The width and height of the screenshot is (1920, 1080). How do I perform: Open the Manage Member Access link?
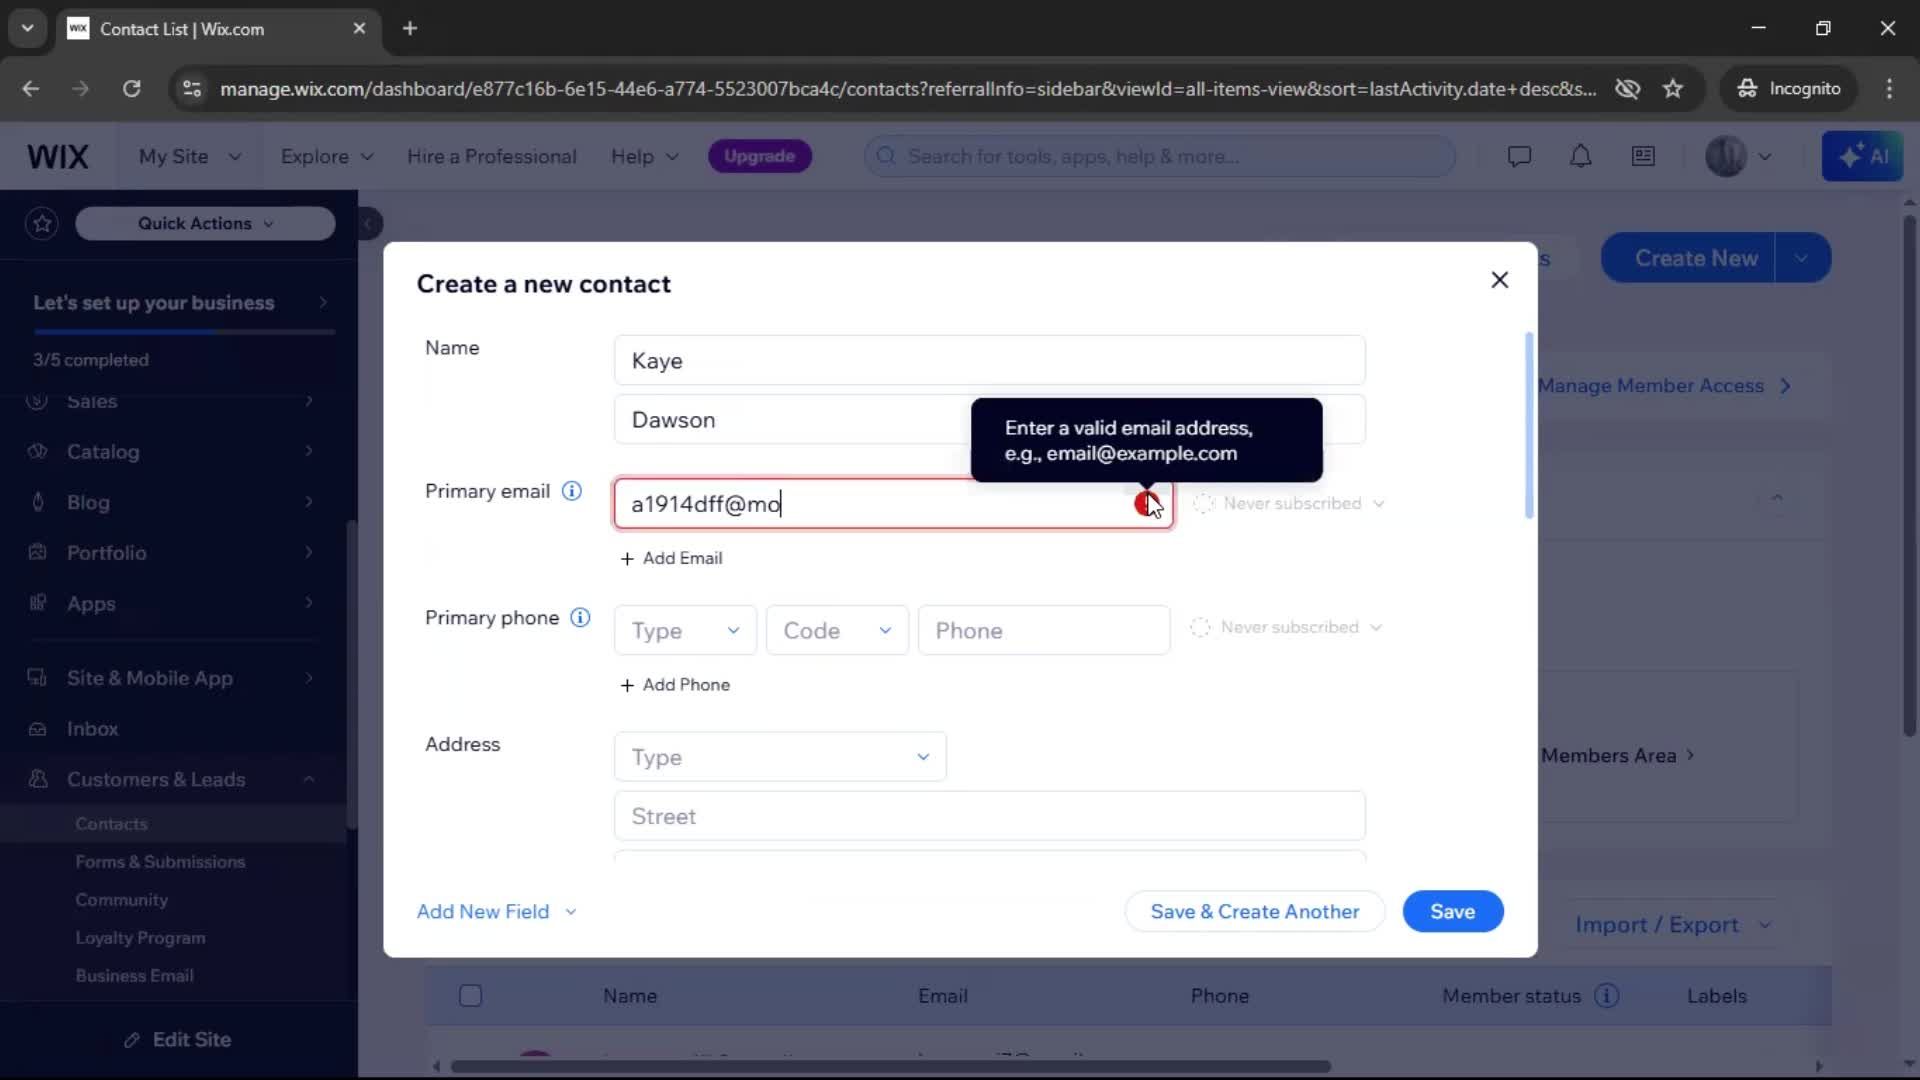1664,386
